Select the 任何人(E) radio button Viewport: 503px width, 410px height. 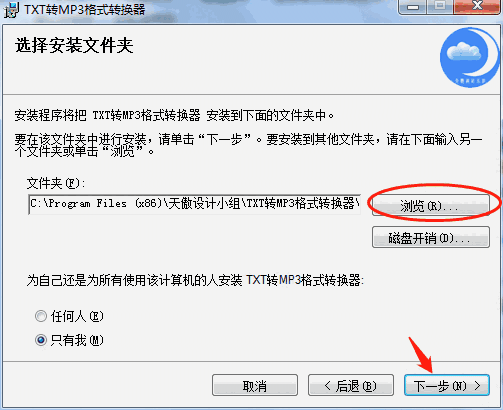(x=41, y=316)
